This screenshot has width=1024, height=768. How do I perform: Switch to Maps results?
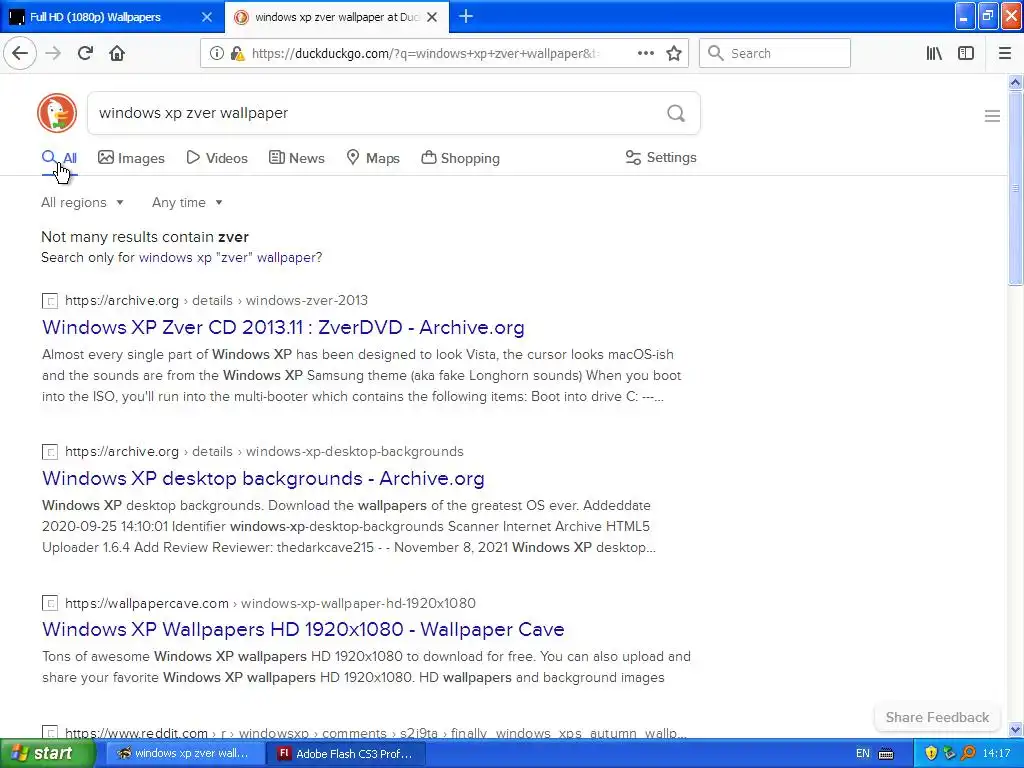[373, 158]
